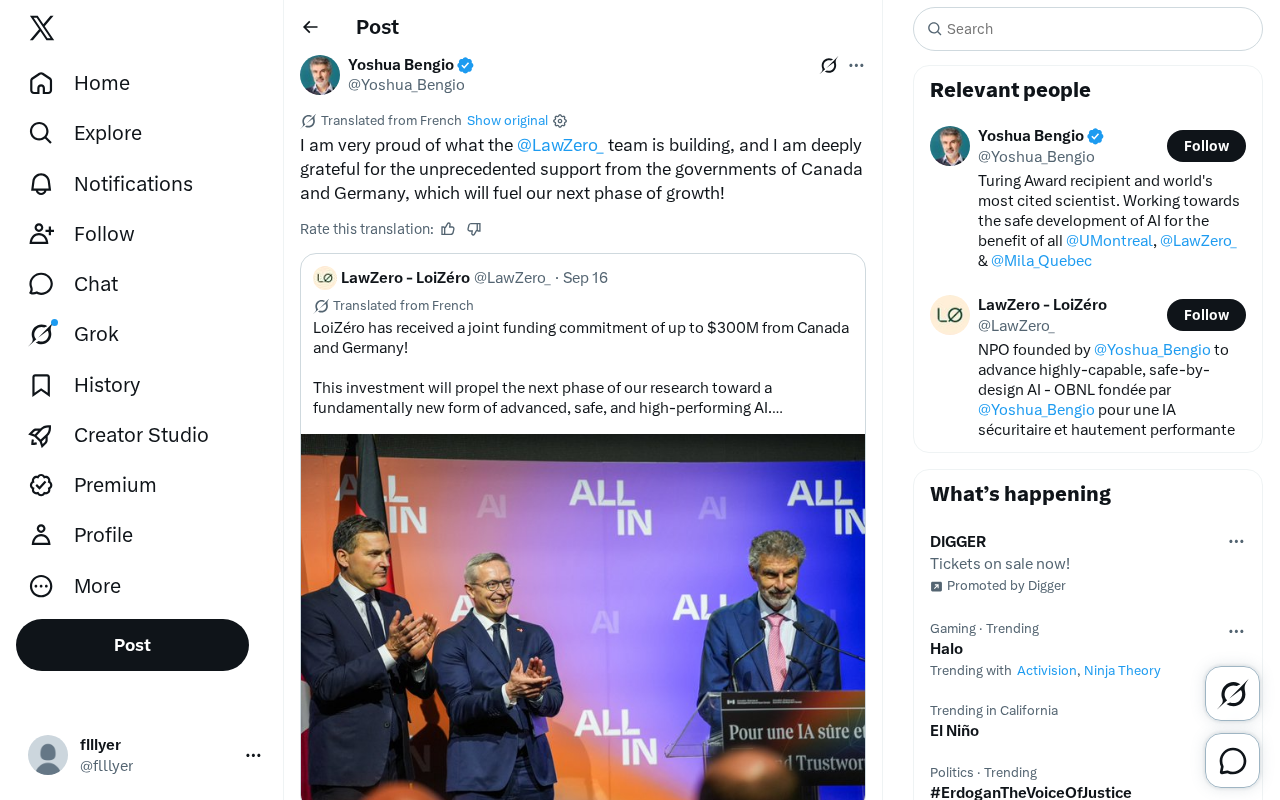The width and height of the screenshot is (1280, 800).
Task: Rate the translation with thumbs down
Action: point(474,229)
